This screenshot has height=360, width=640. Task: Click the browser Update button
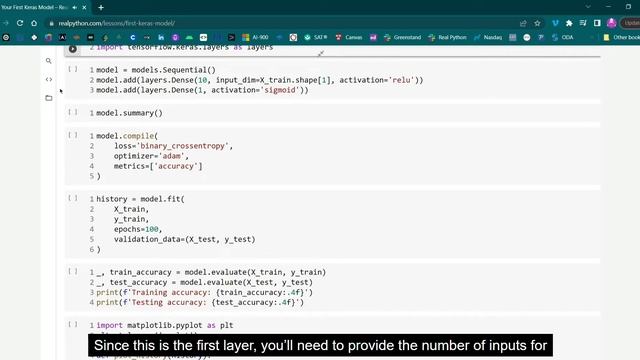pos(631,23)
